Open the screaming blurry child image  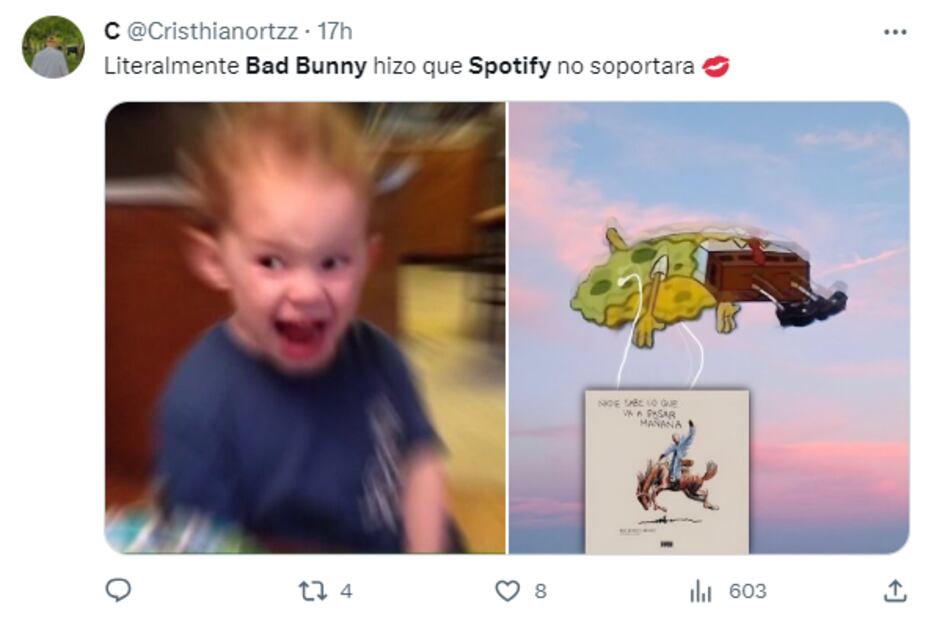pos(305,328)
